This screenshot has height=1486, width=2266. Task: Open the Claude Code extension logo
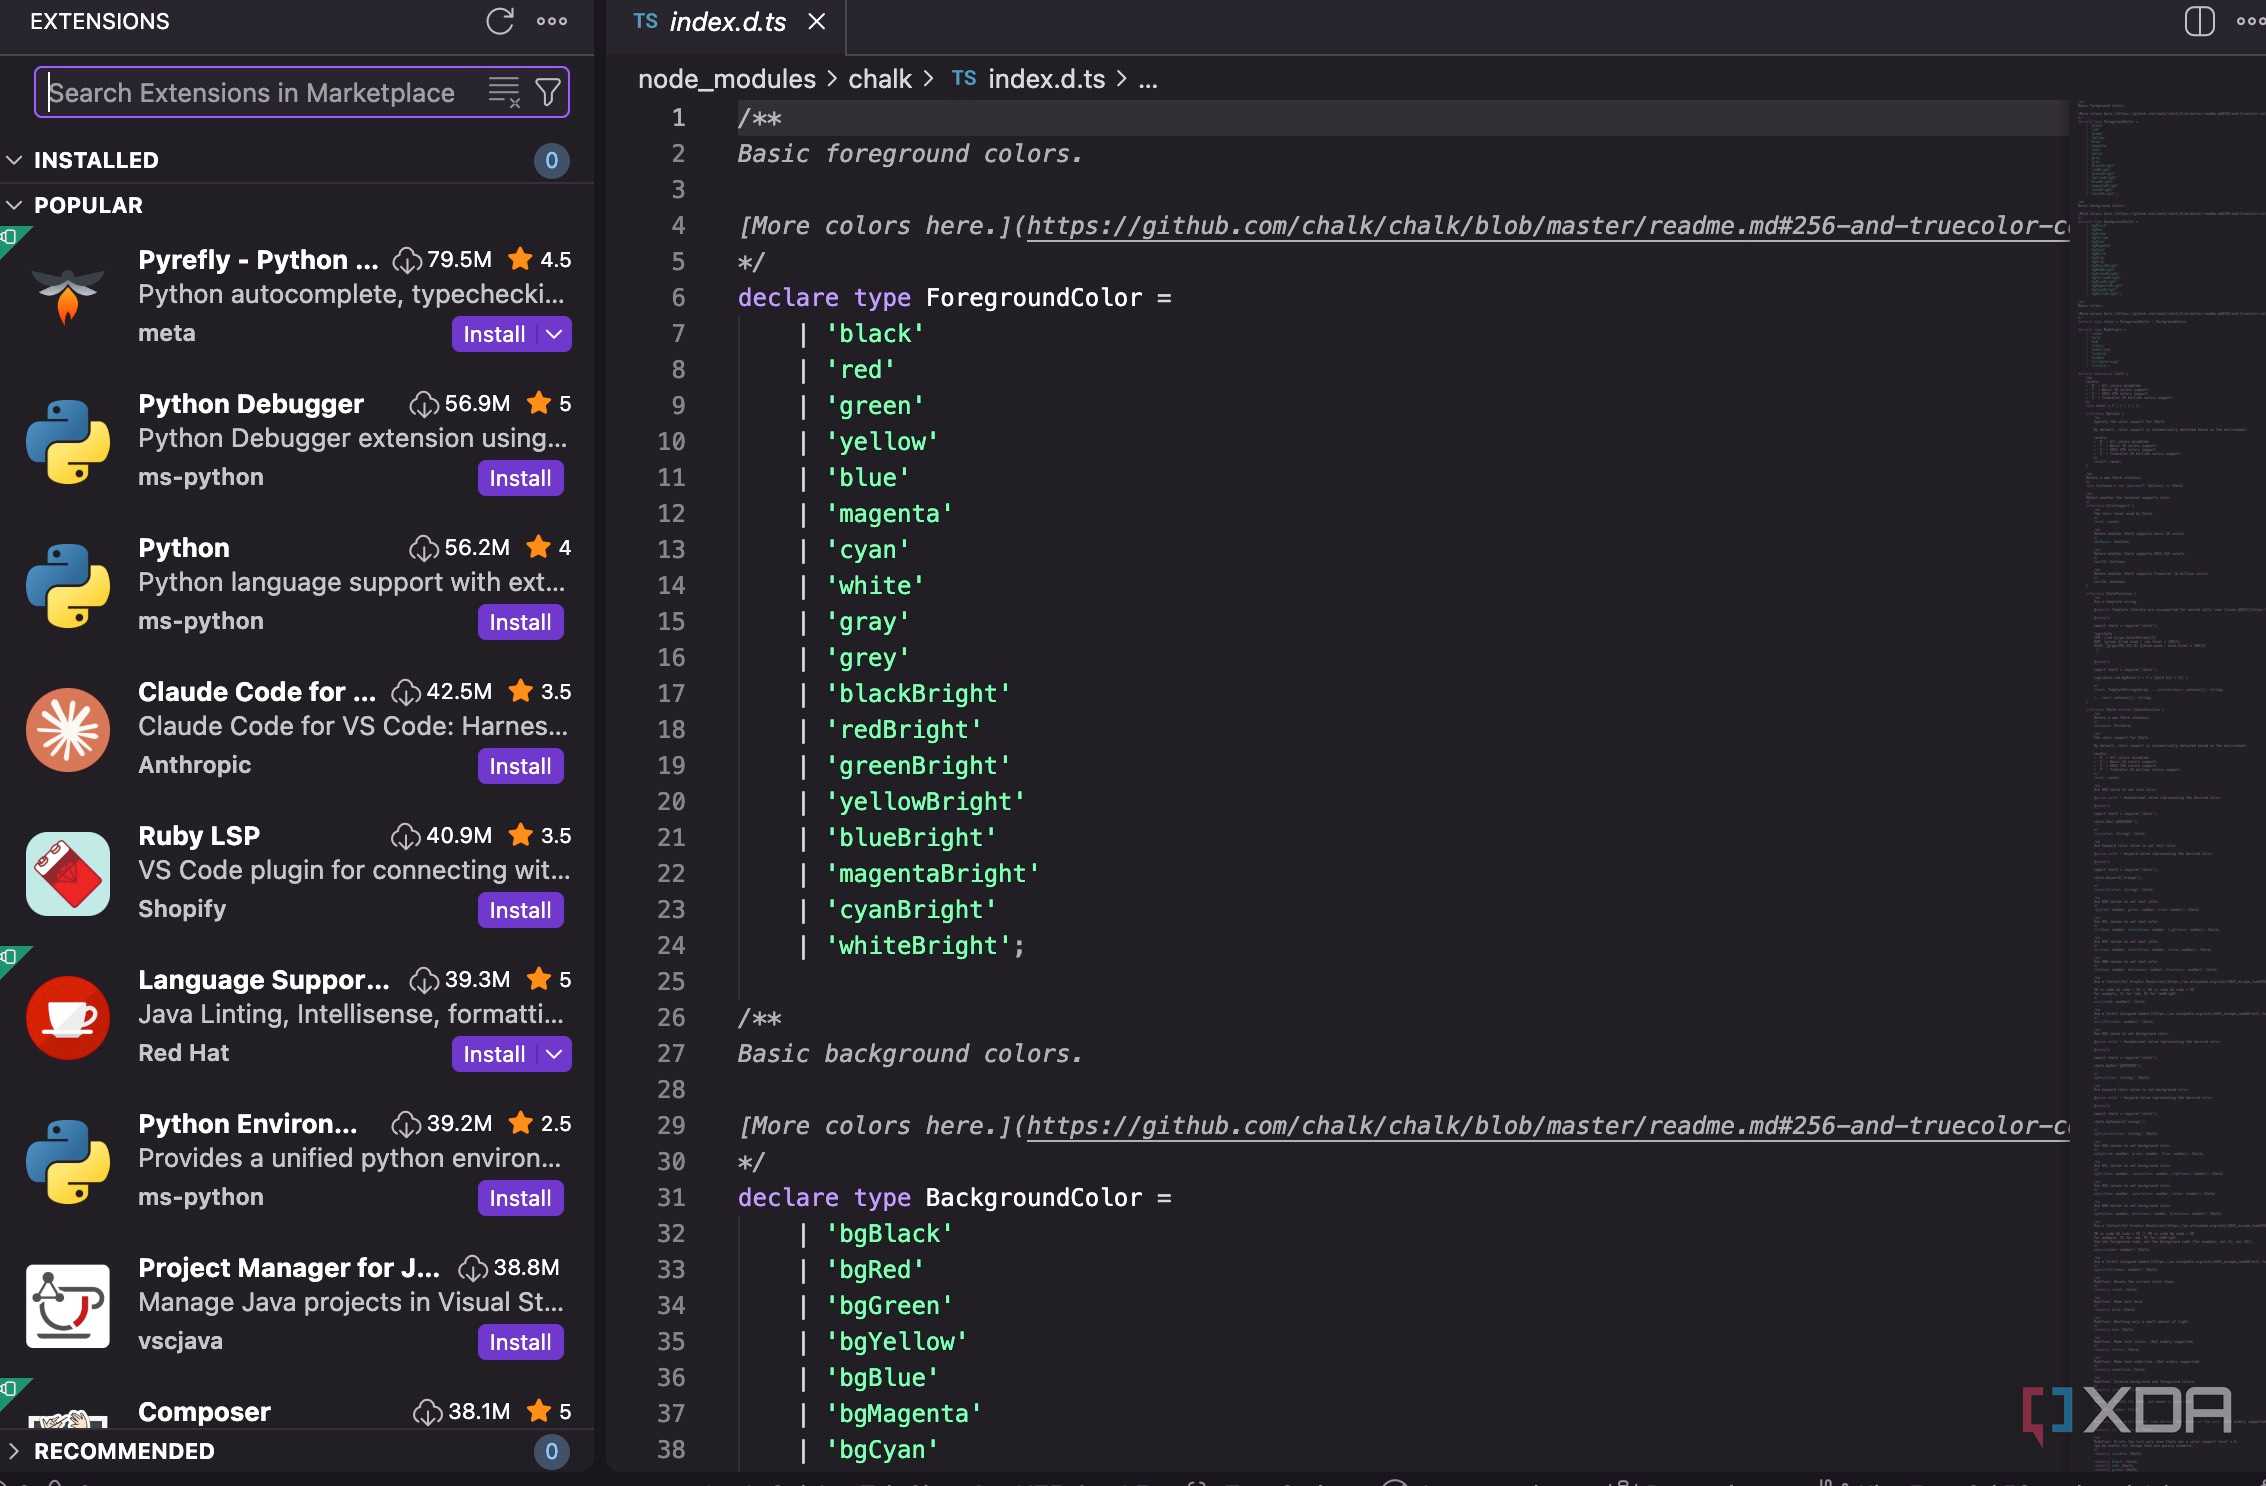click(x=68, y=729)
